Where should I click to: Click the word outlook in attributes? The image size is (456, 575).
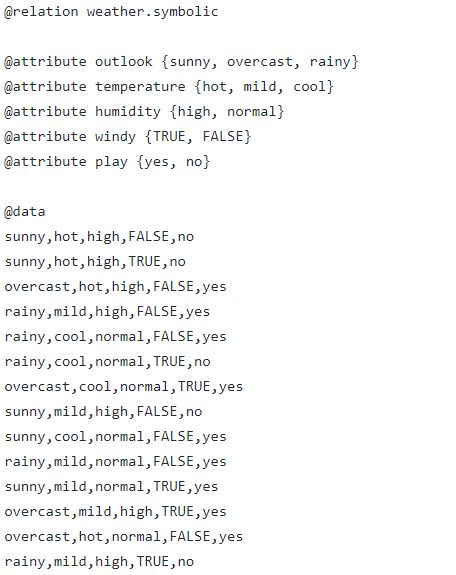click(124, 61)
